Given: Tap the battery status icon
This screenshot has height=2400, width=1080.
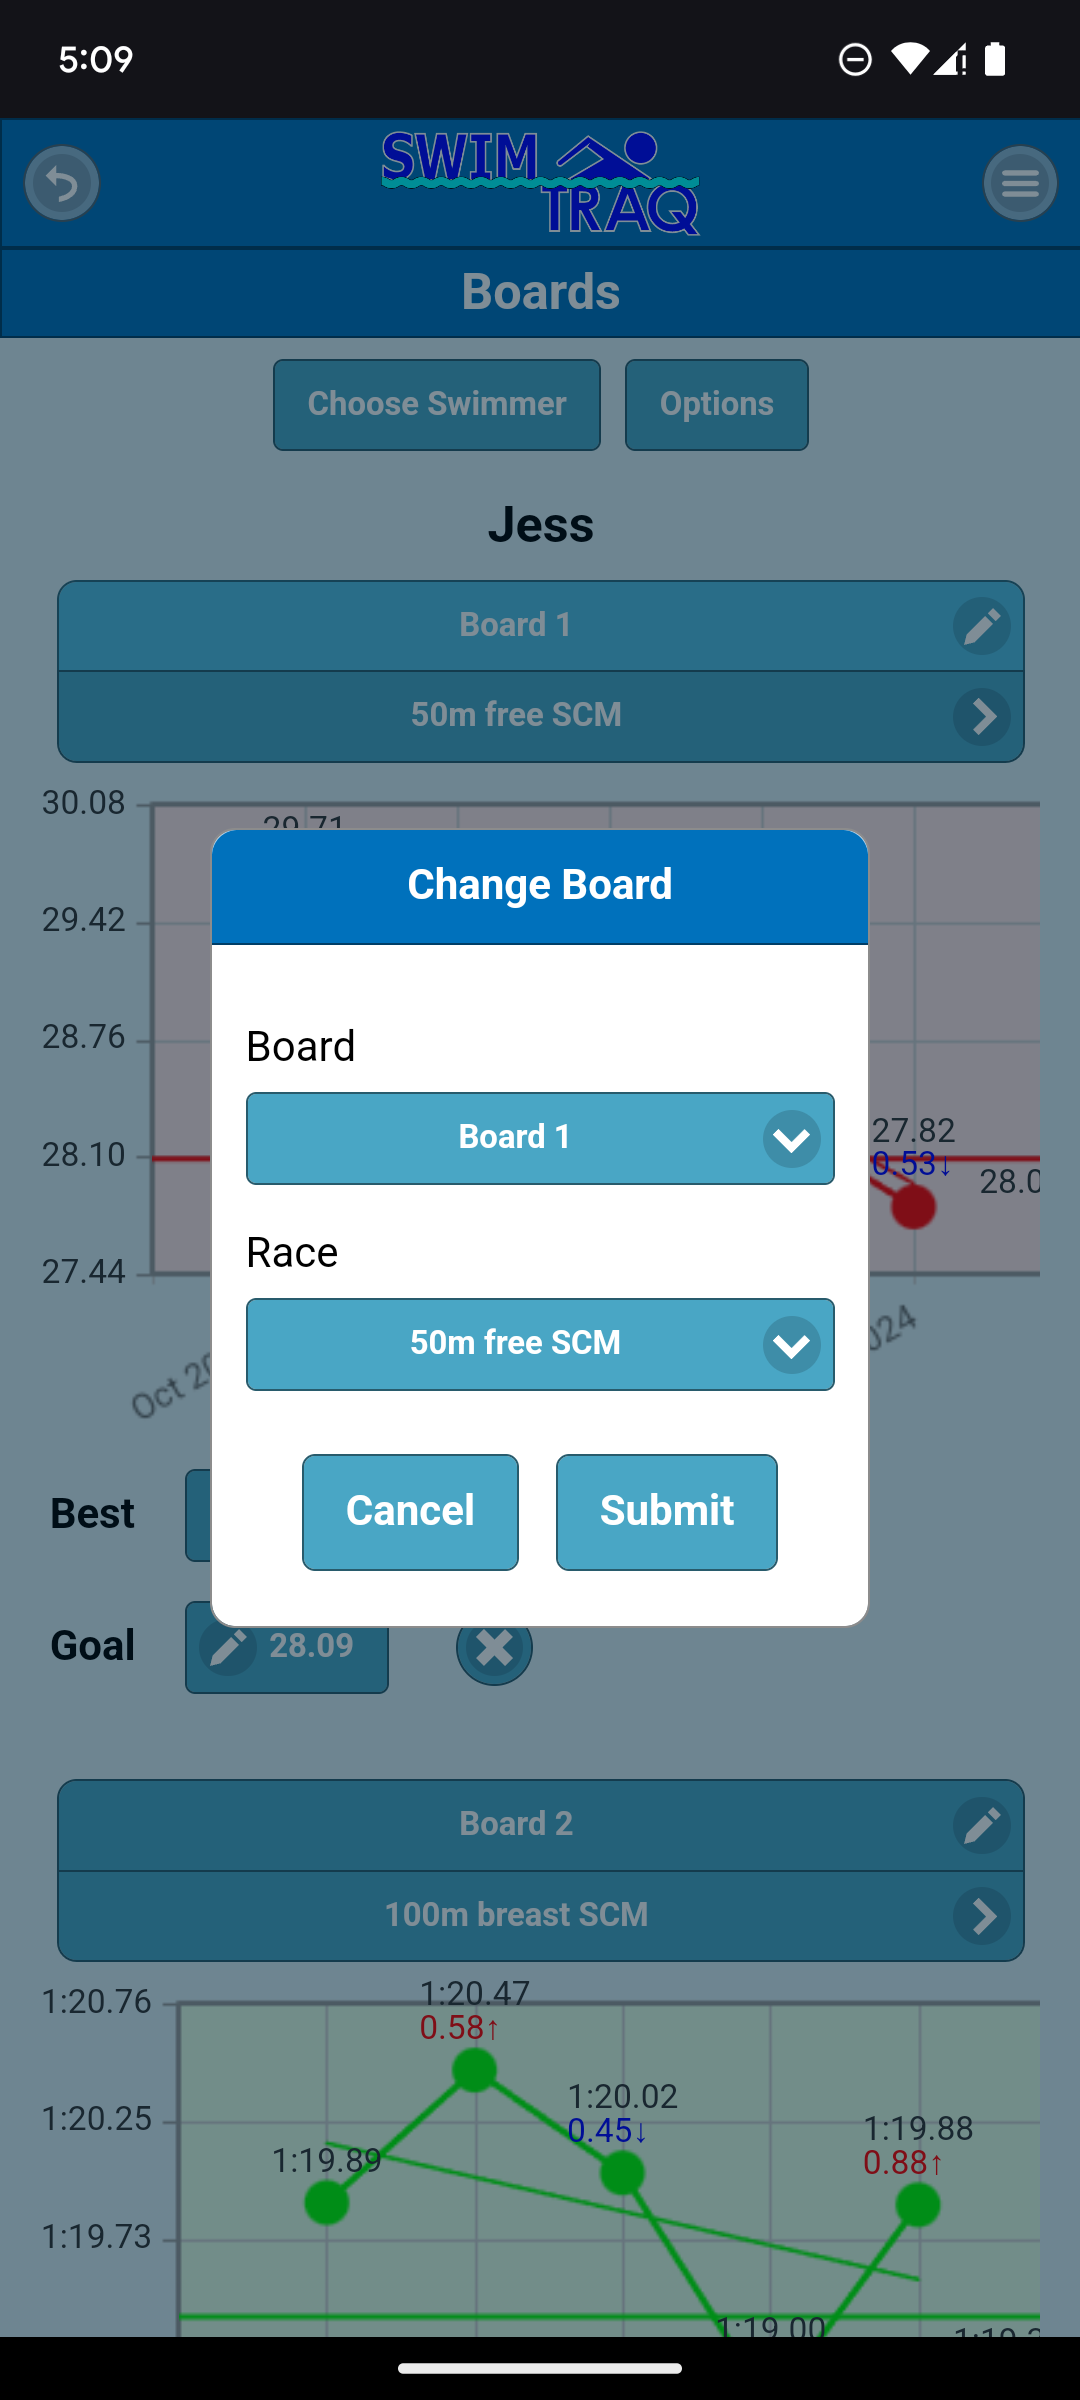Looking at the screenshot, I should (x=995, y=59).
